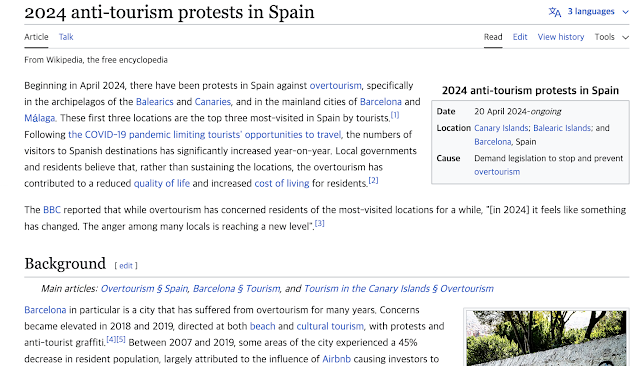Select the Edit tab
The width and height of the screenshot is (639, 366).
click(x=520, y=37)
